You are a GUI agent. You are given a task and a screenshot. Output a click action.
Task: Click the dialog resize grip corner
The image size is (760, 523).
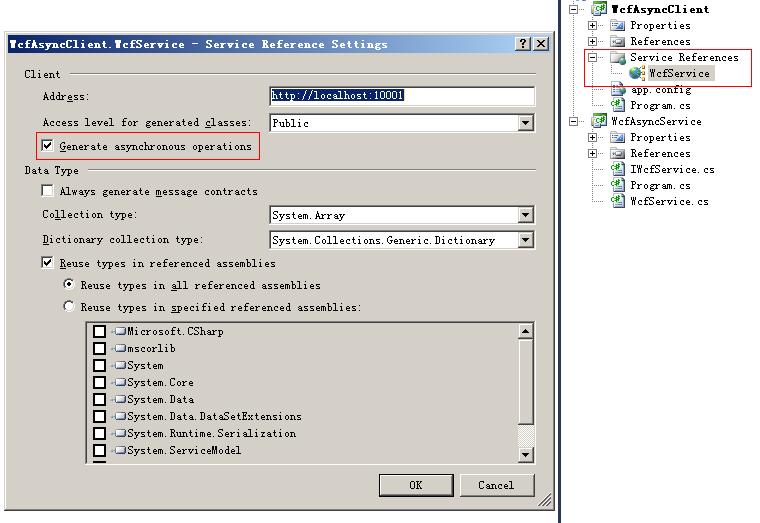click(546, 500)
